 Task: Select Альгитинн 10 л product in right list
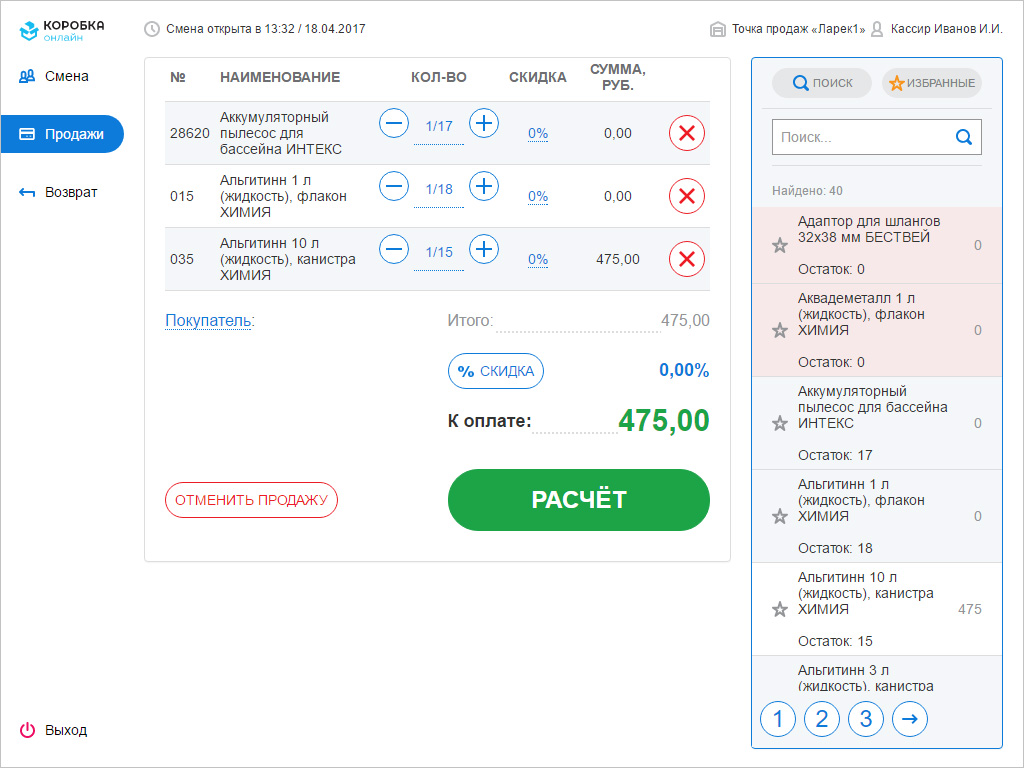(x=877, y=609)
